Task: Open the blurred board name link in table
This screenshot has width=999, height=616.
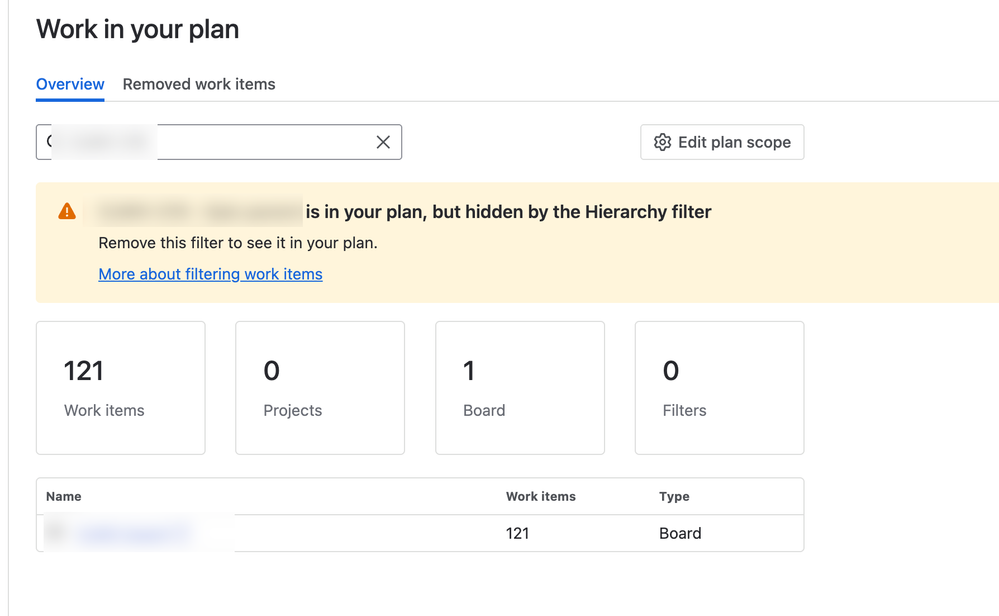Action: coord(133,533)
